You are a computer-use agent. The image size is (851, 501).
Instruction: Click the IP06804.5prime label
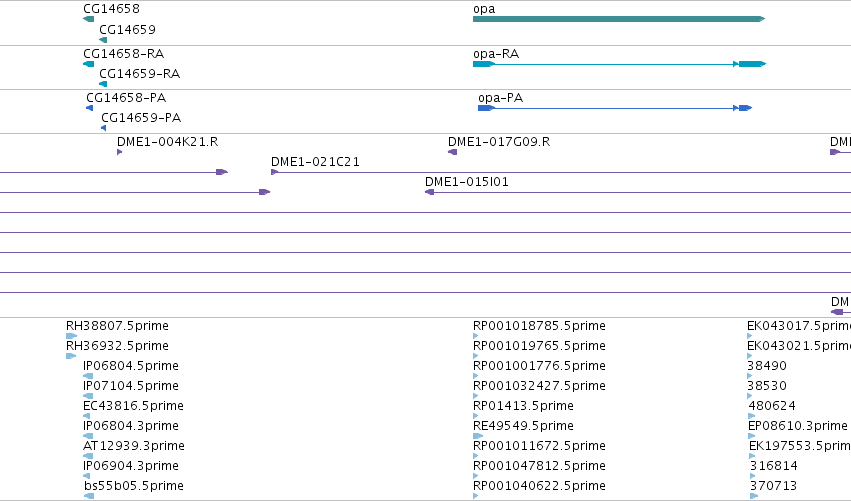coord(131,366)
